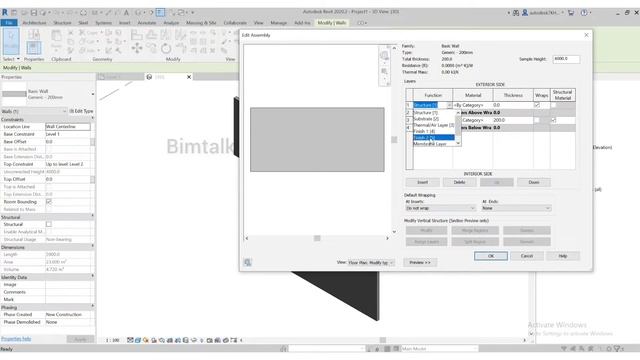
Task: Click the Modify tool icon
Action: point(11,42)
